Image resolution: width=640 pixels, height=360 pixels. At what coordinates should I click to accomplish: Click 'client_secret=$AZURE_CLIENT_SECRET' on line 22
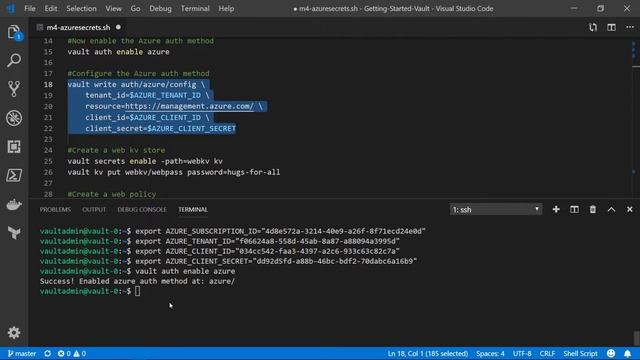(160, 129)
